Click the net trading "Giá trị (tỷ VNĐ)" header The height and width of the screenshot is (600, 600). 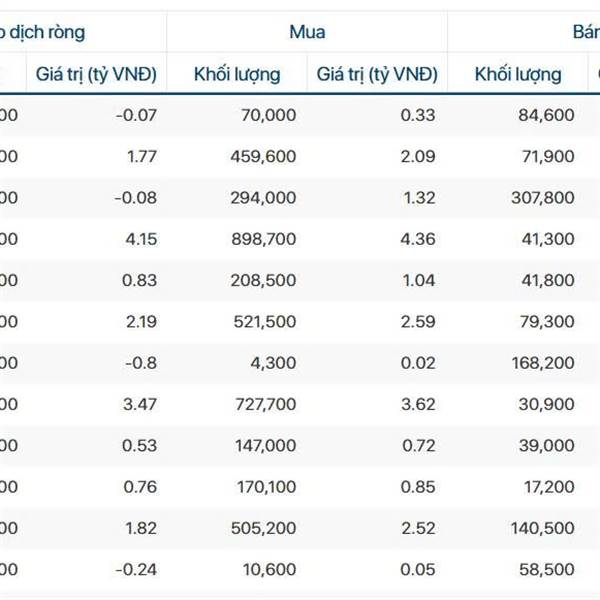(x=96, y=74)
